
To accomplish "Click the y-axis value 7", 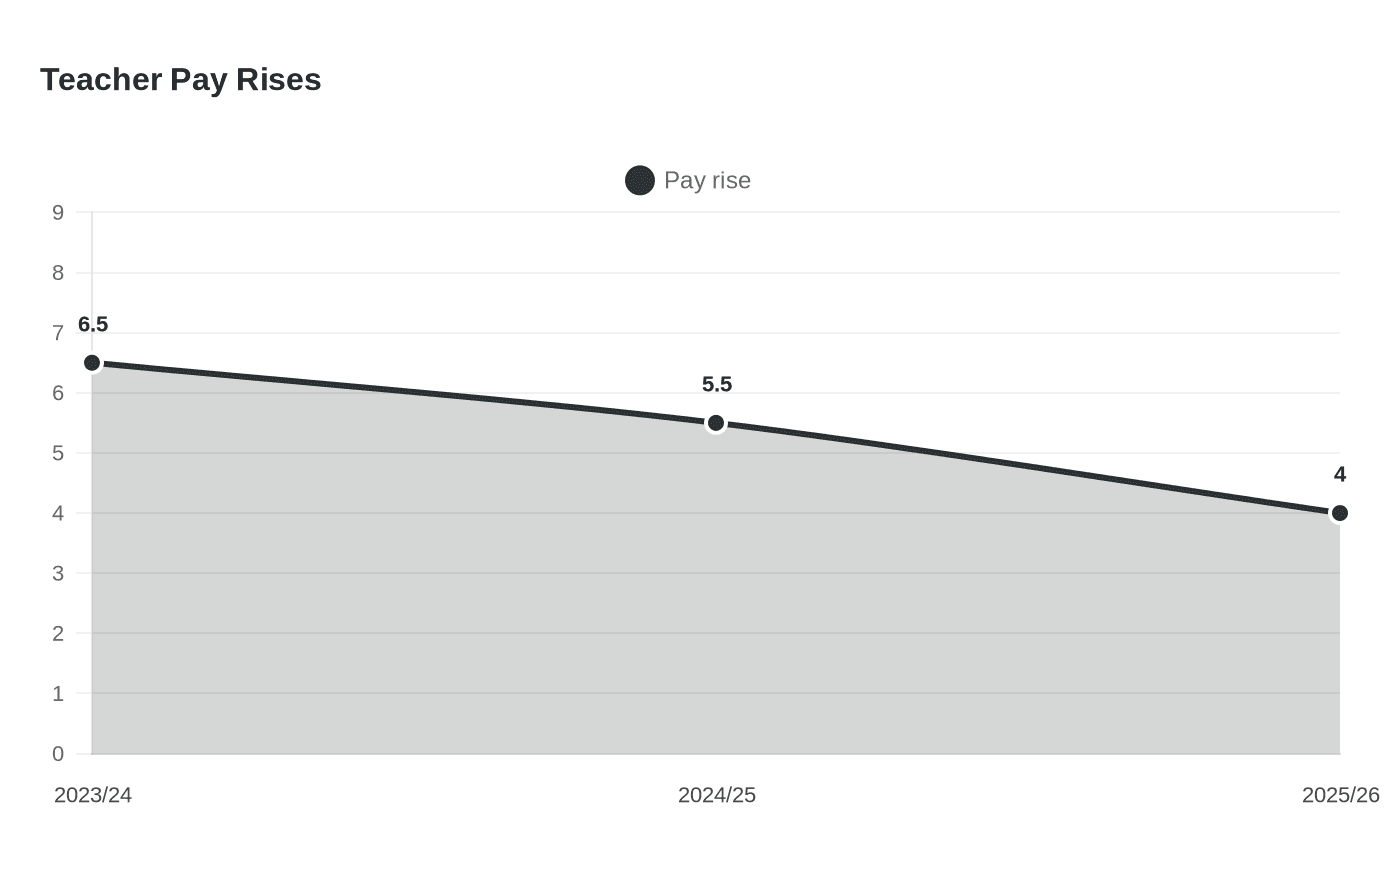I will [x=58, y=333].
